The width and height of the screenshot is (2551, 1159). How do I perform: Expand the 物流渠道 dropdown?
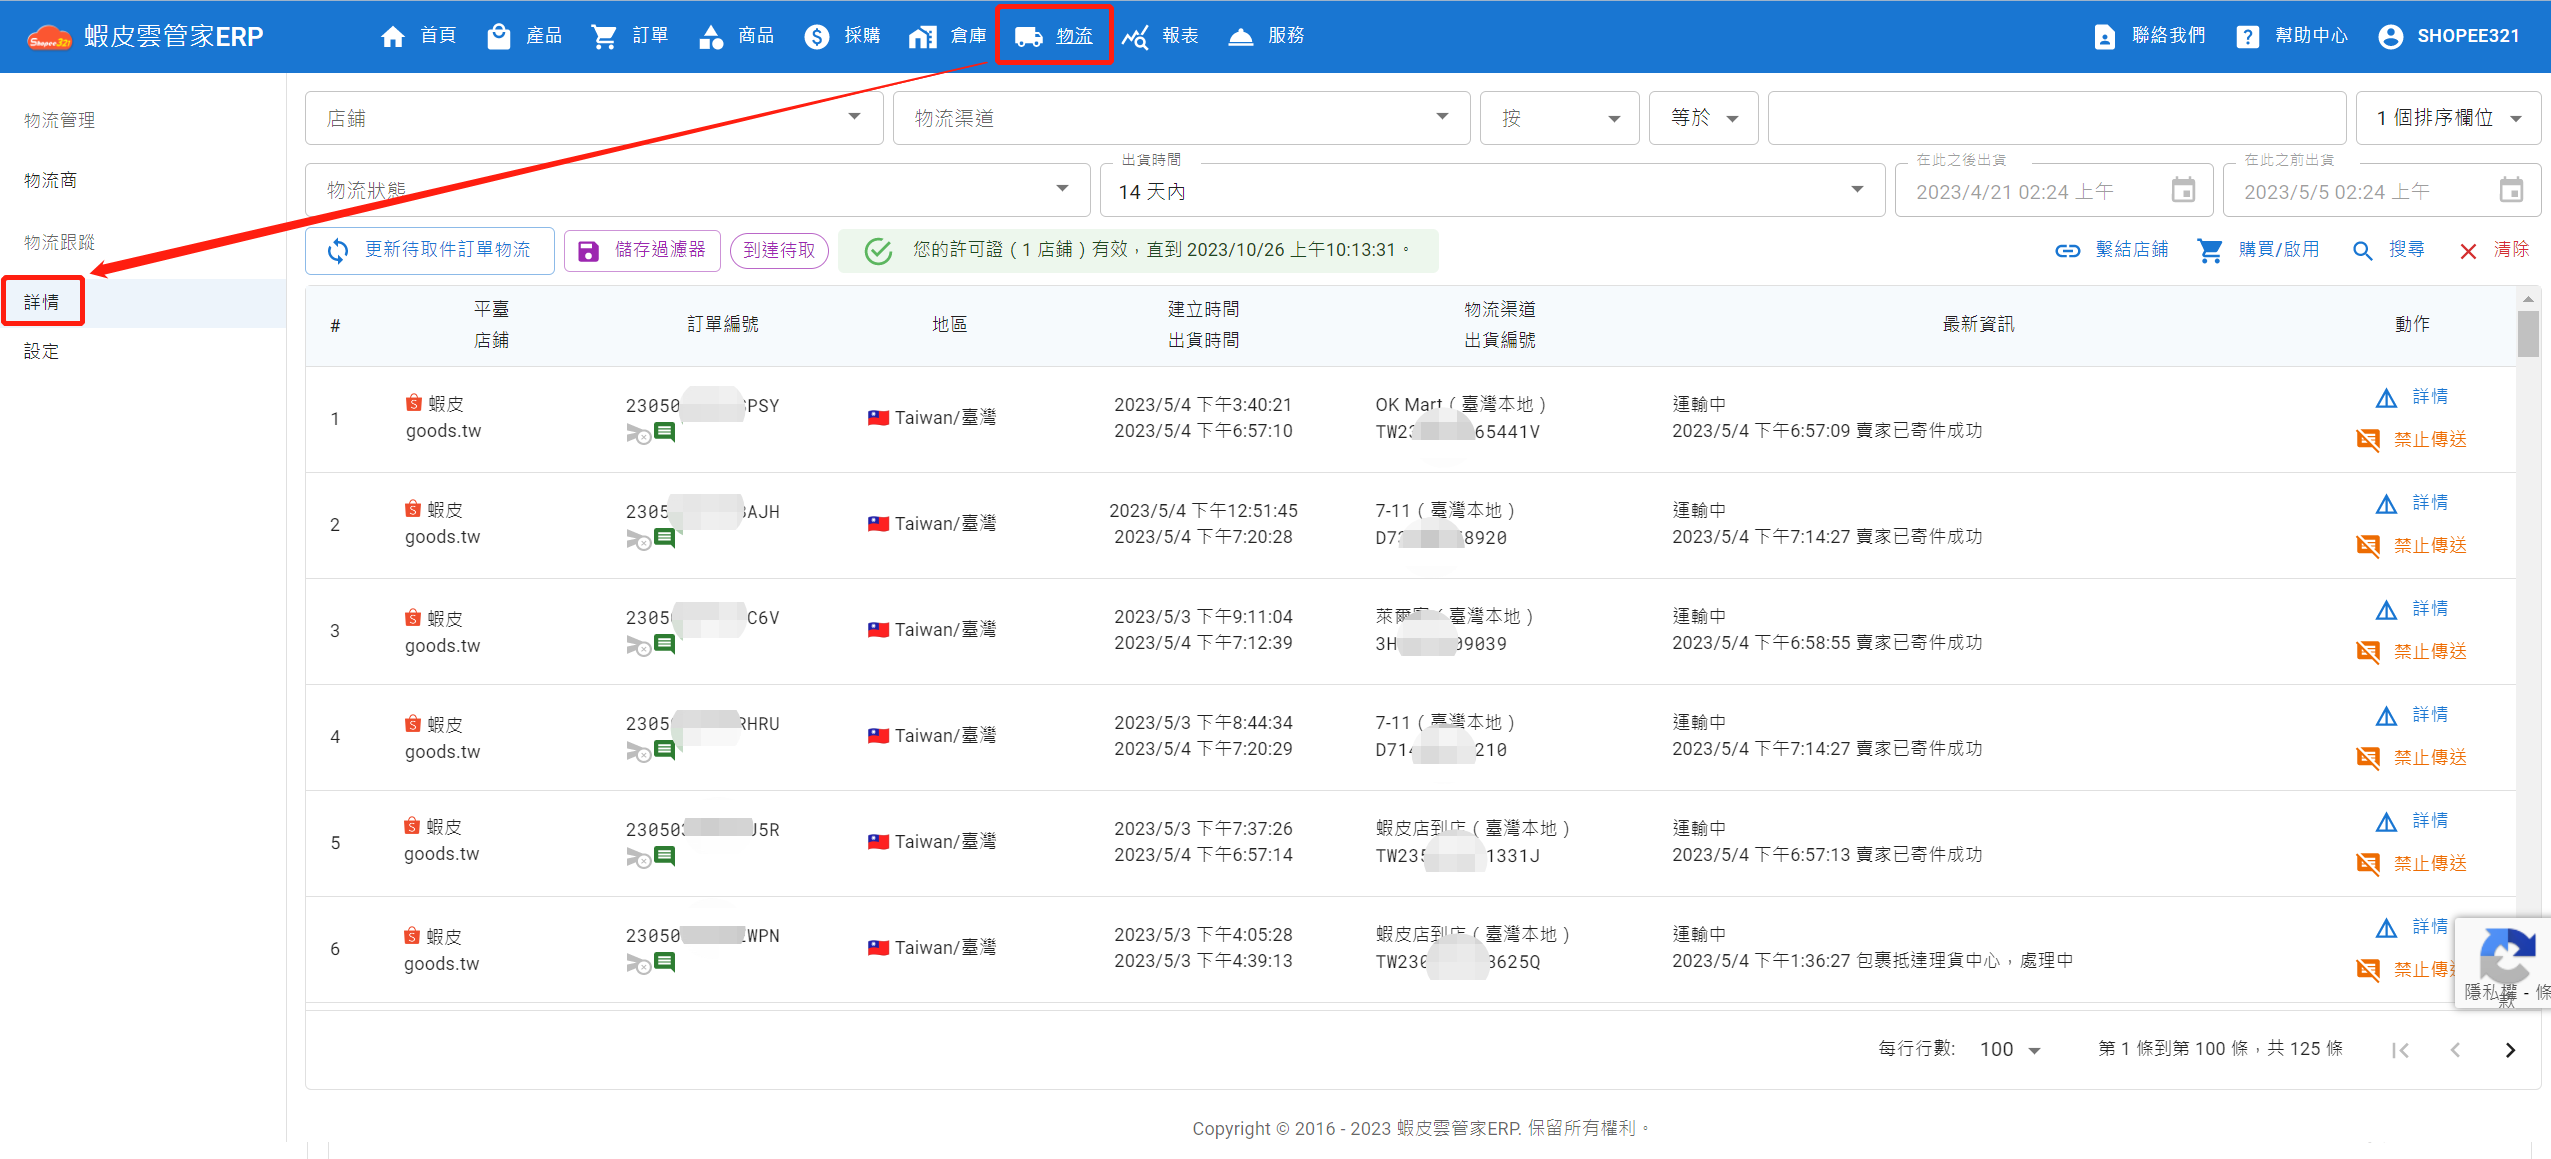pyautogui.click(x=1181, y=118)
